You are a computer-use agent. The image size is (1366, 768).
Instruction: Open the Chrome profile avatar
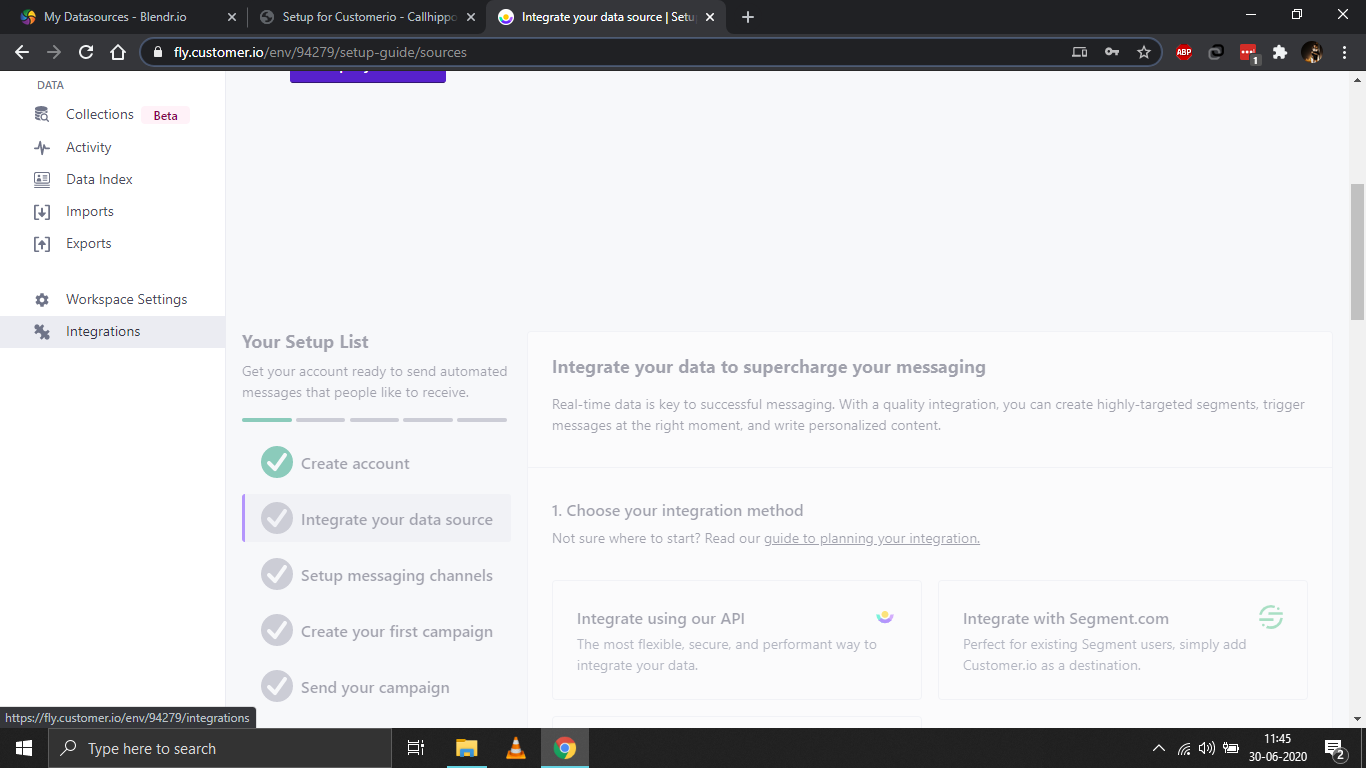point(1312,52)
